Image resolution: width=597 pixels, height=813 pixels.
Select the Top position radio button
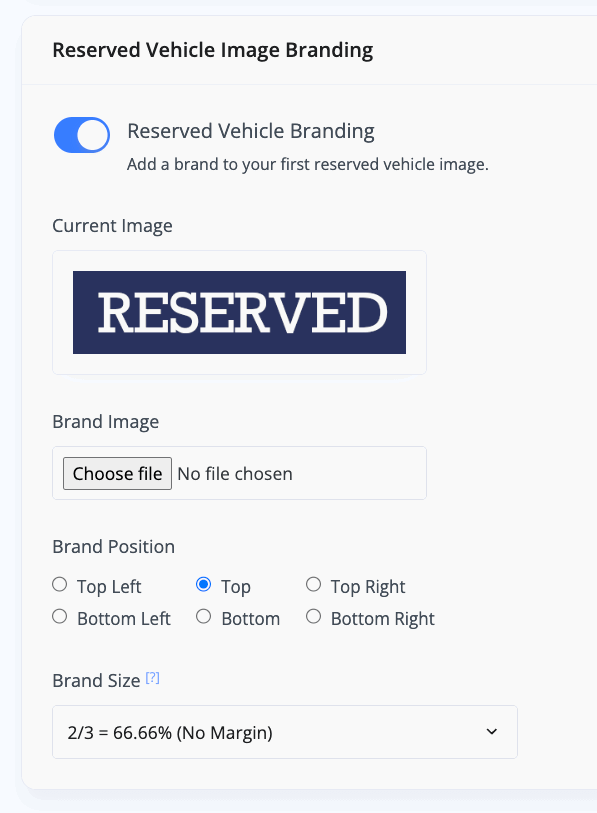coord(203,584)
